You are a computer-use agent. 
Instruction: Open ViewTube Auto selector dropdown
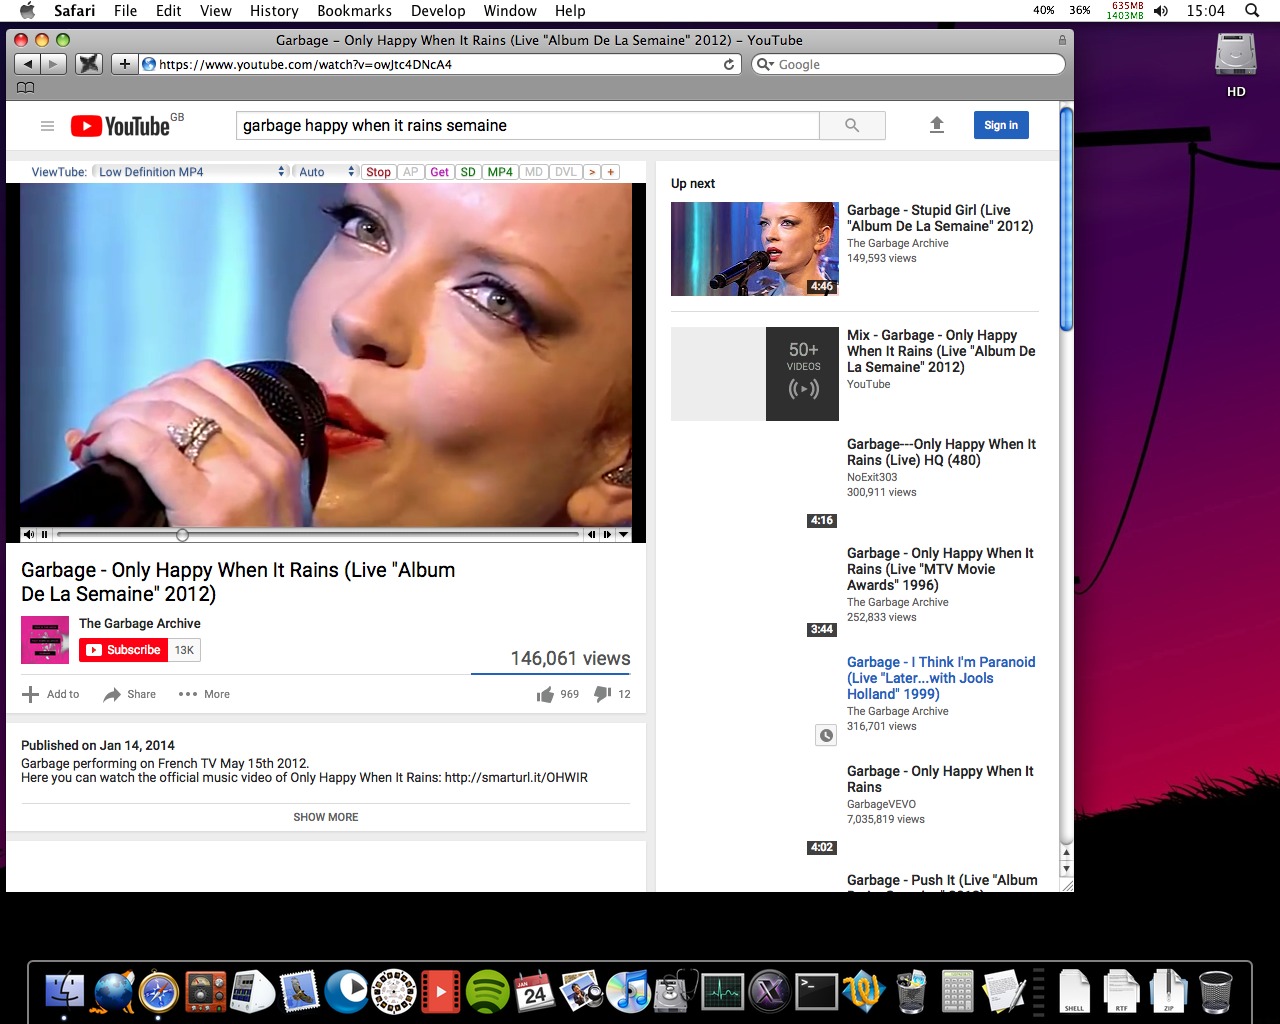[326, 172]
